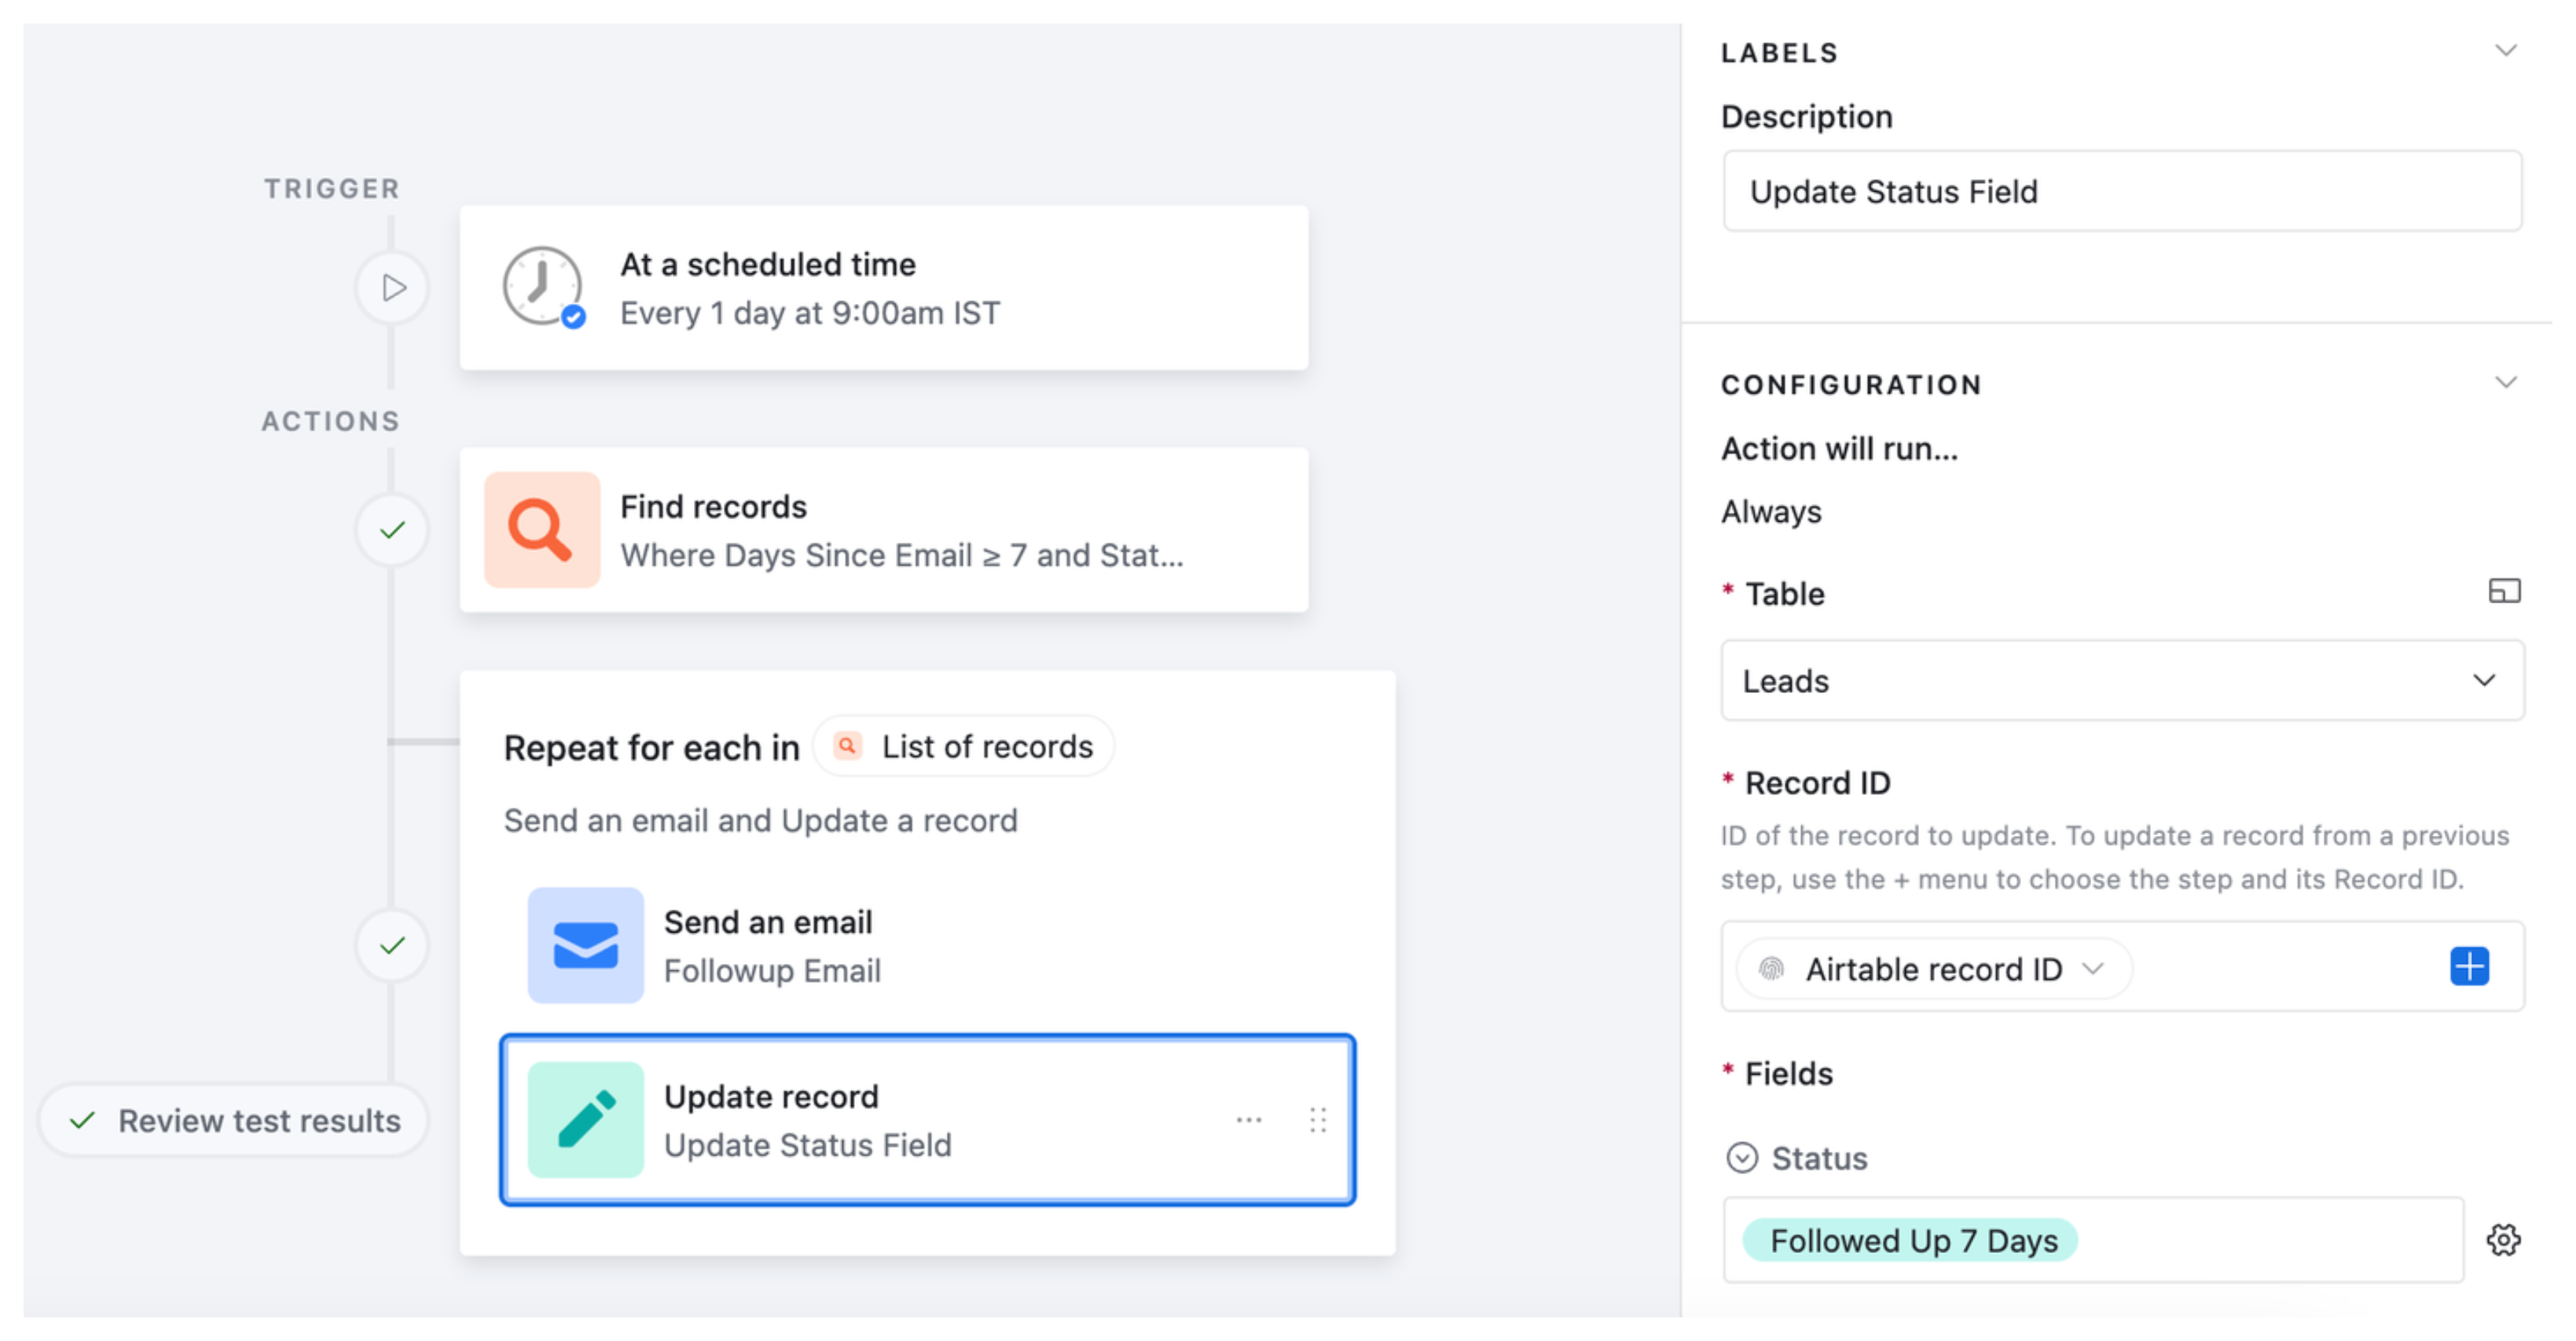This screenshot has width=2576, height=1341.
Task: Click the drag handle on the Update record action
Action: tap(1318, 1121)
